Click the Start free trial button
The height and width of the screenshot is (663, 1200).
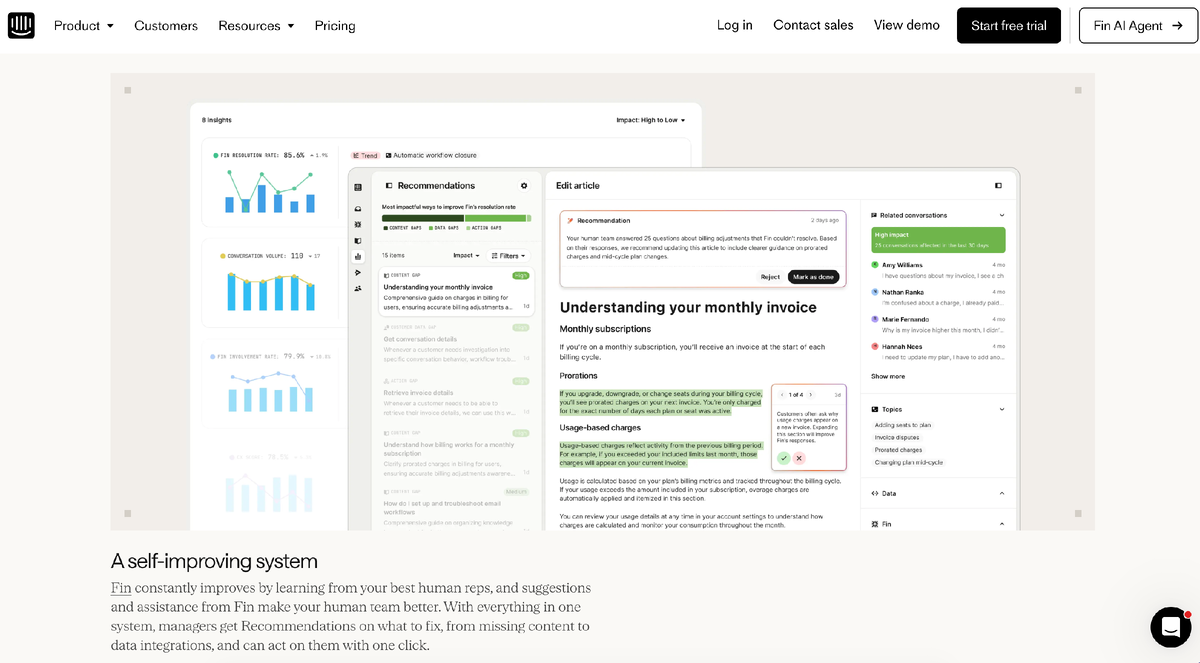1009,26
